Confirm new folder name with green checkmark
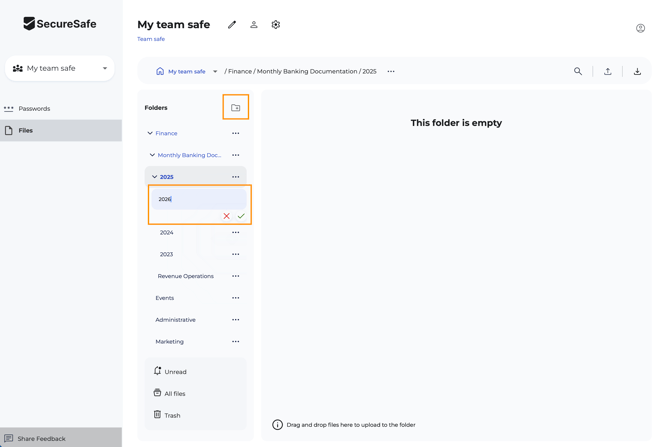 pyautogui.click(x=241, y=216)
